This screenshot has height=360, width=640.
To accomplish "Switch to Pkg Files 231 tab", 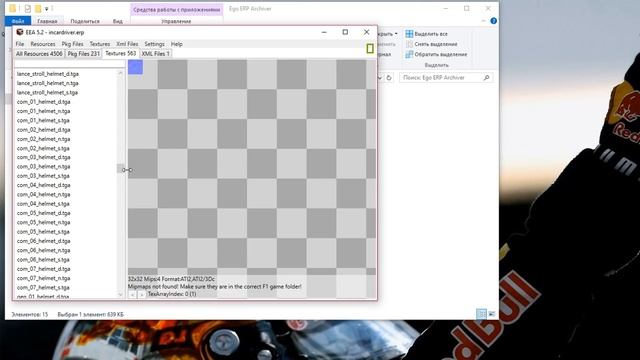I will (83, 54).
